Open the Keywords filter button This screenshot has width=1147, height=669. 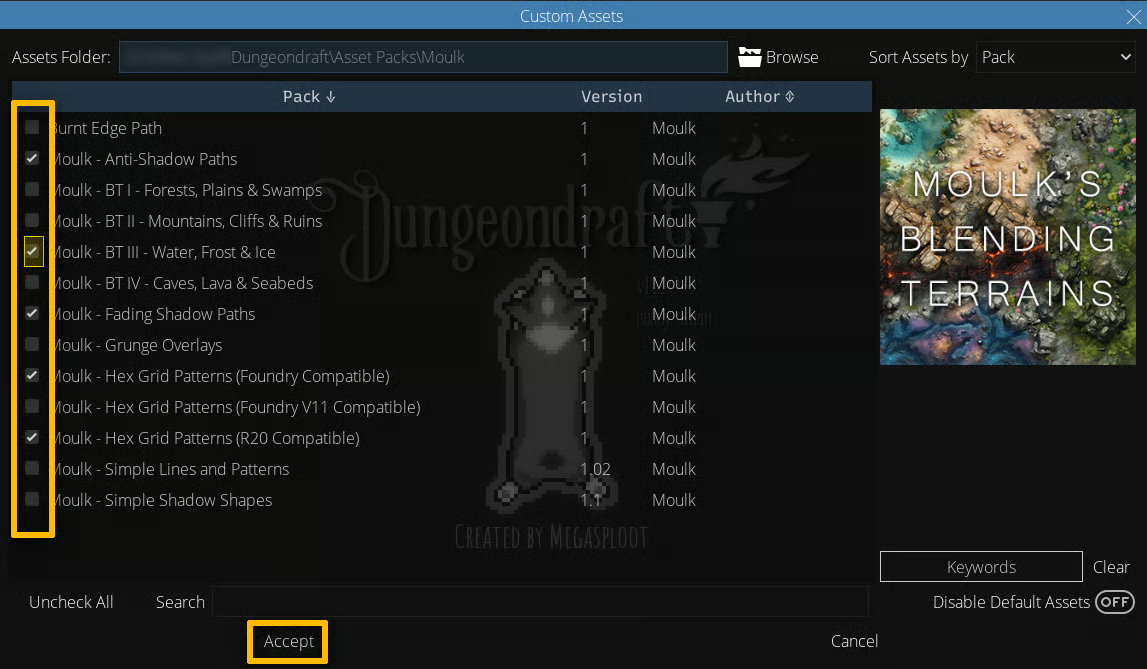click(980, 567)
